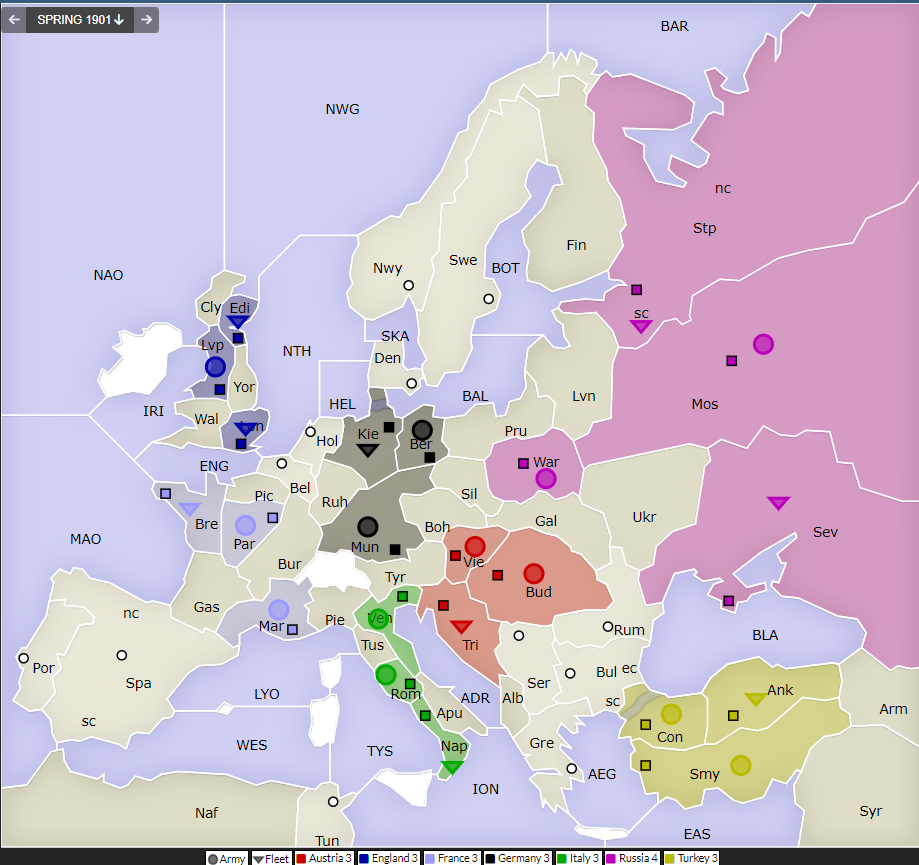
Task: Select the French fleet in Brest
Action: pyautogui.click(x=189, y=509)
